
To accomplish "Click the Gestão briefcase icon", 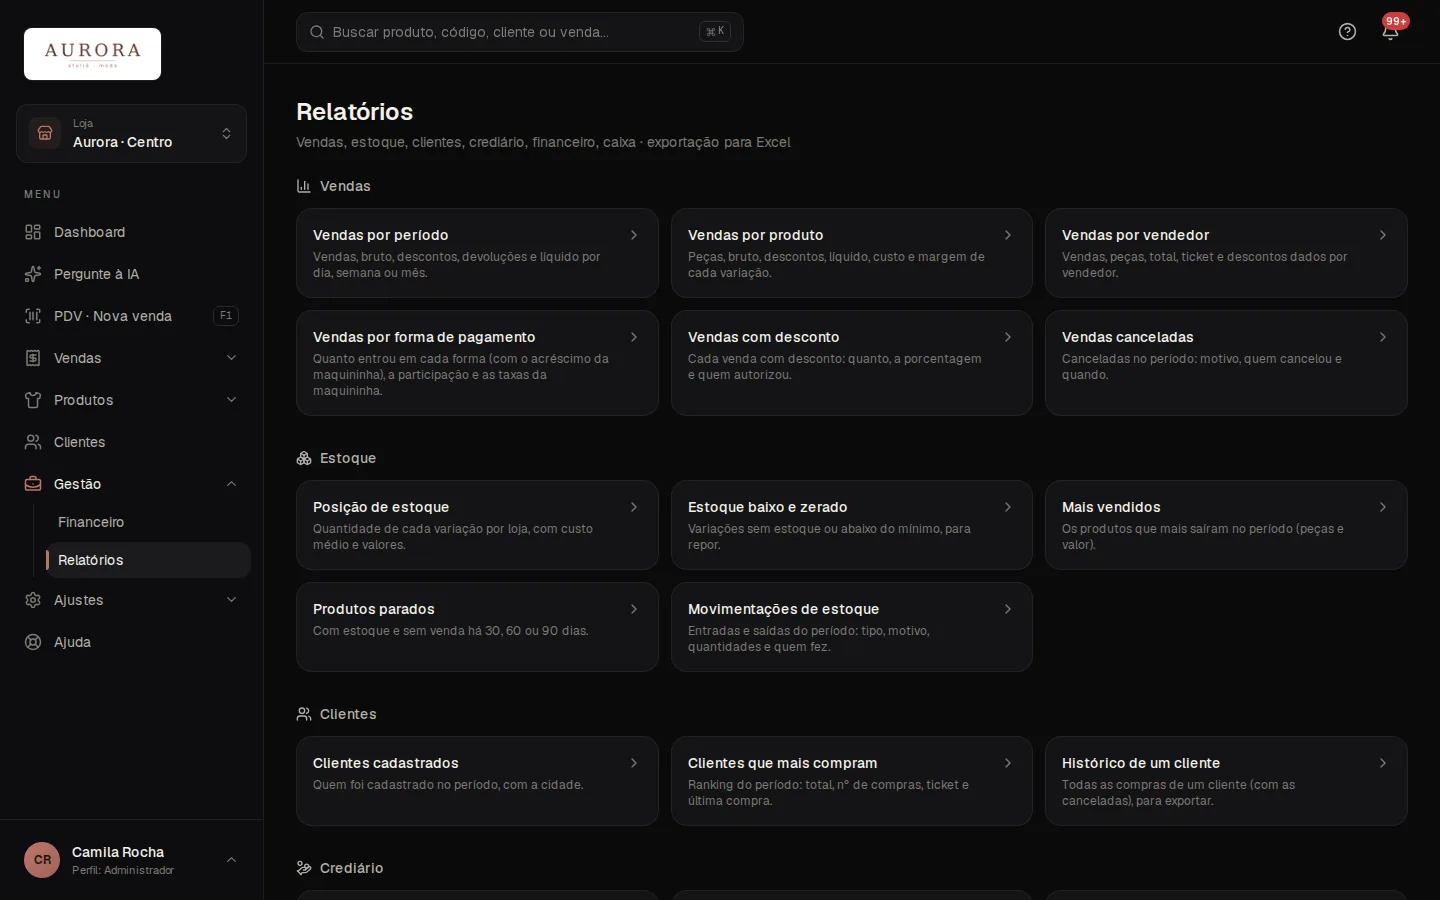I will point(33,484).
